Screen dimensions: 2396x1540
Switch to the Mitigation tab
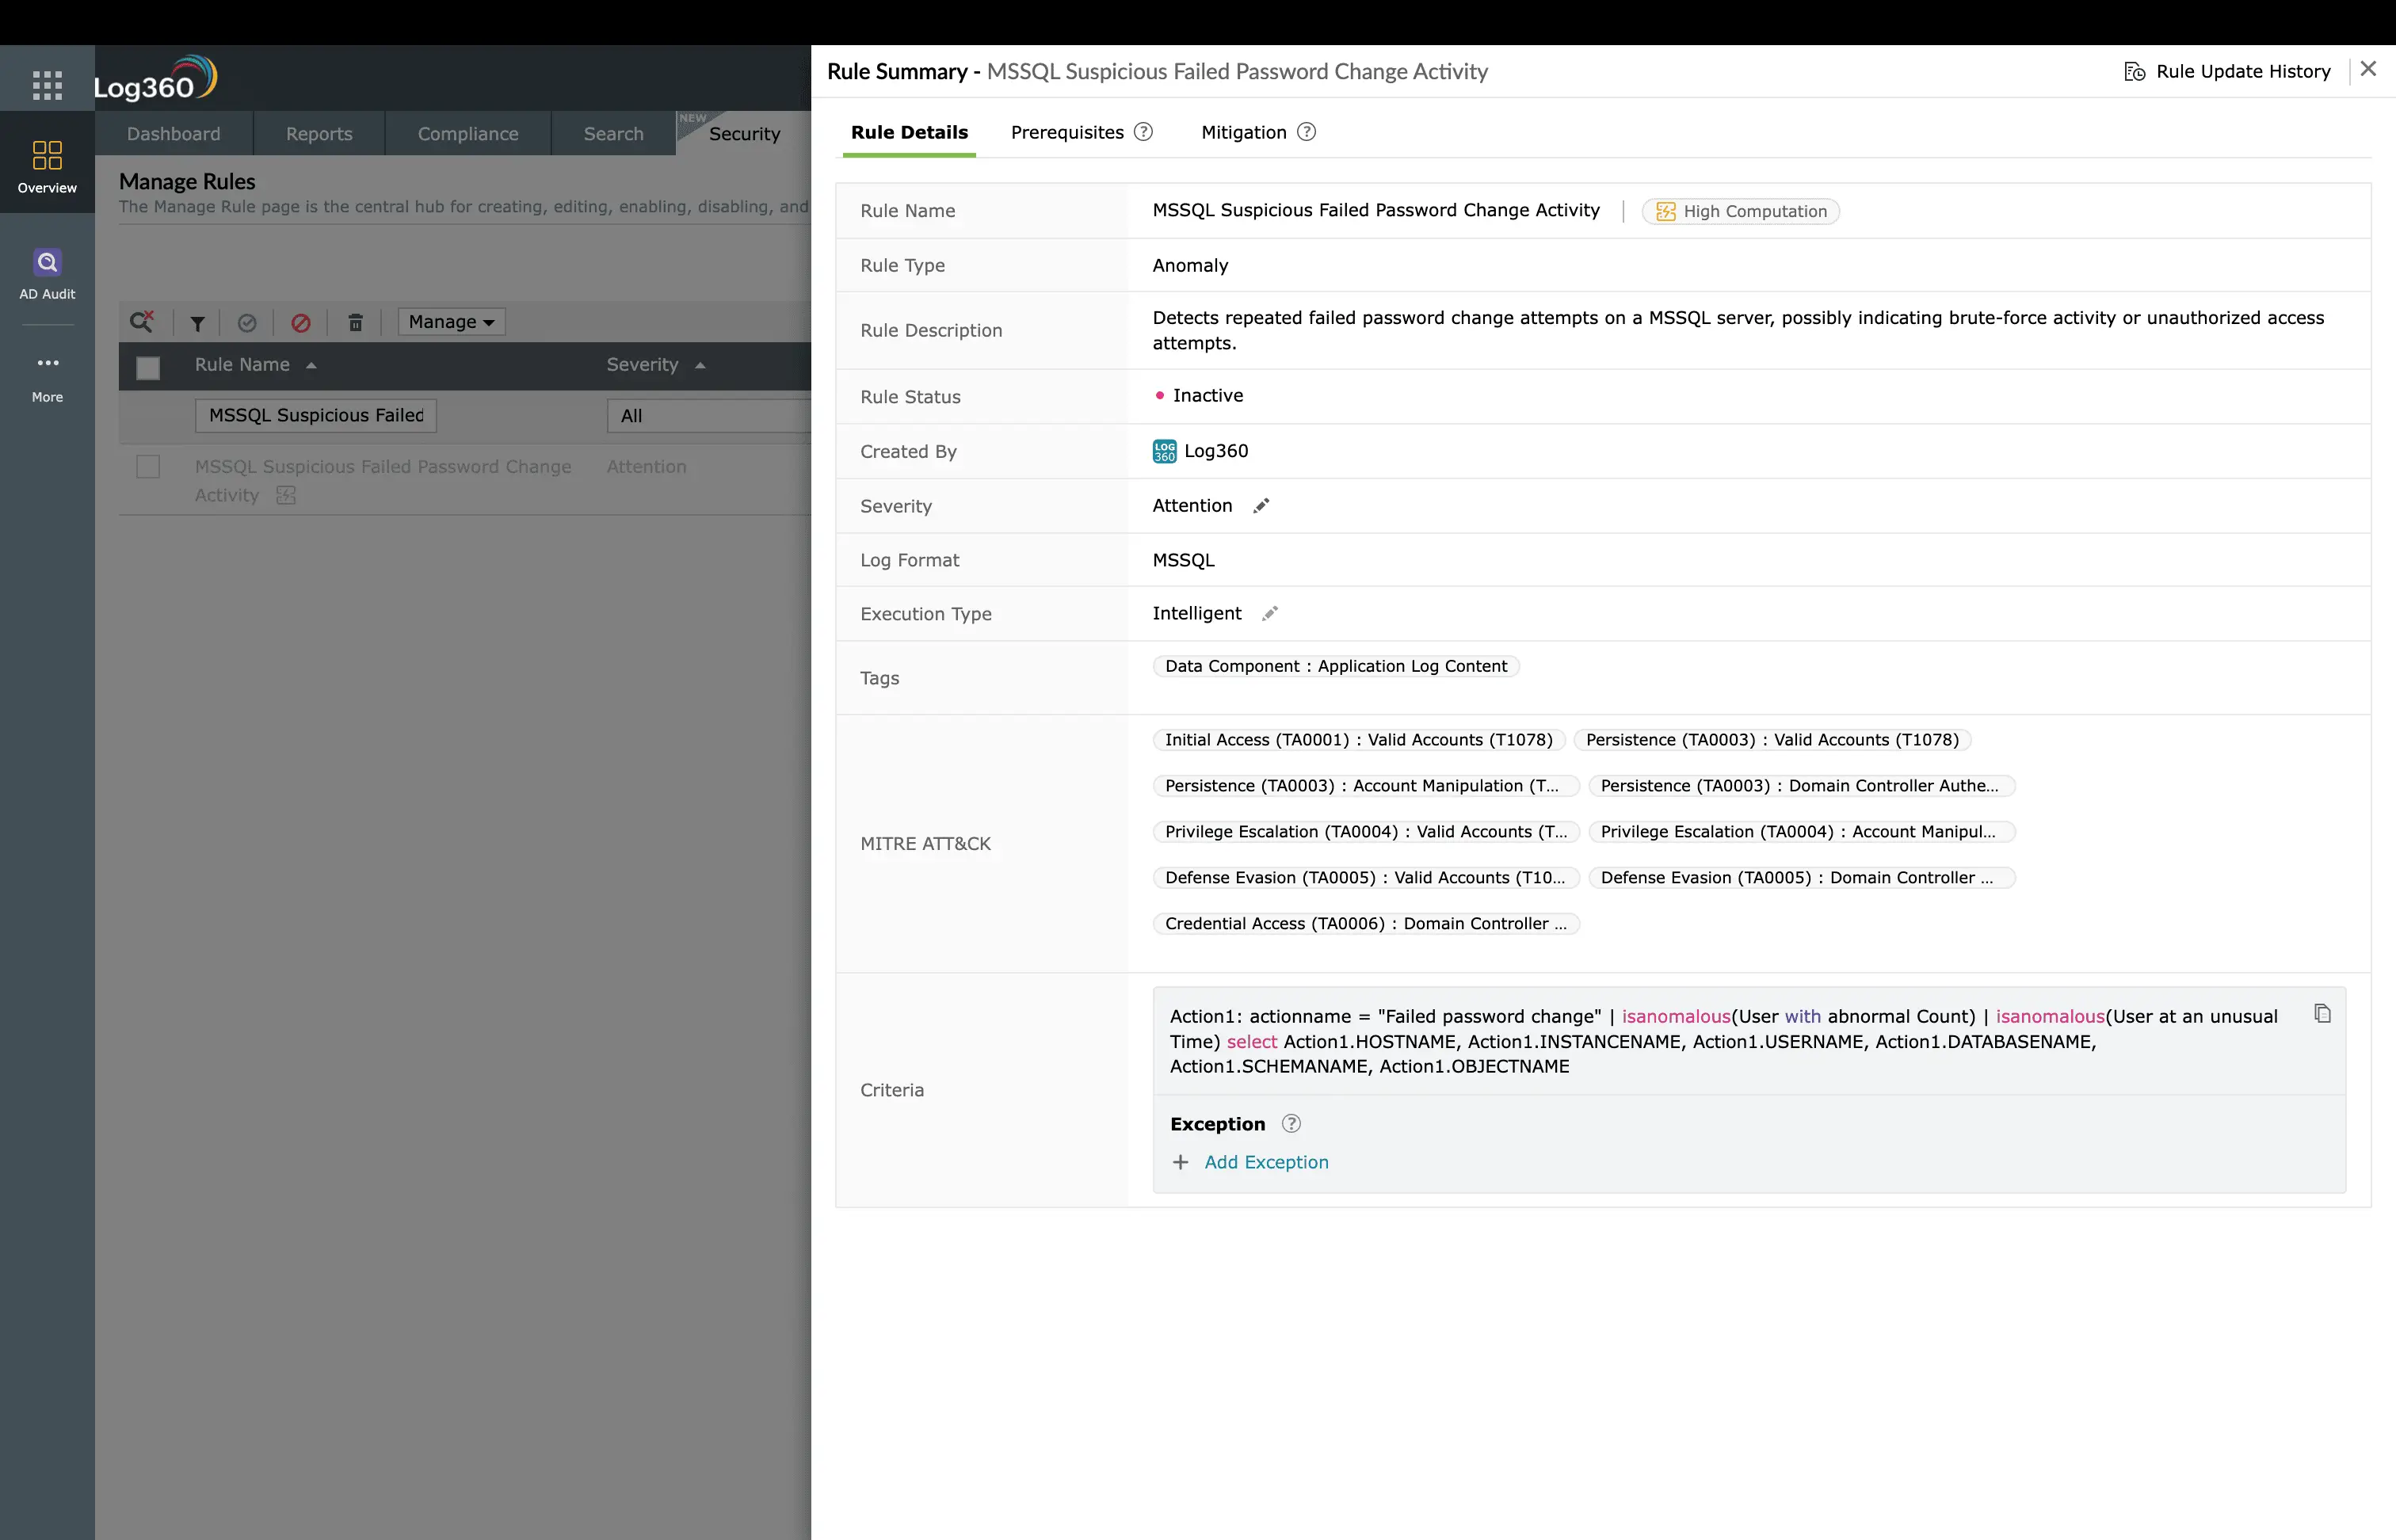pos(1243,132)
